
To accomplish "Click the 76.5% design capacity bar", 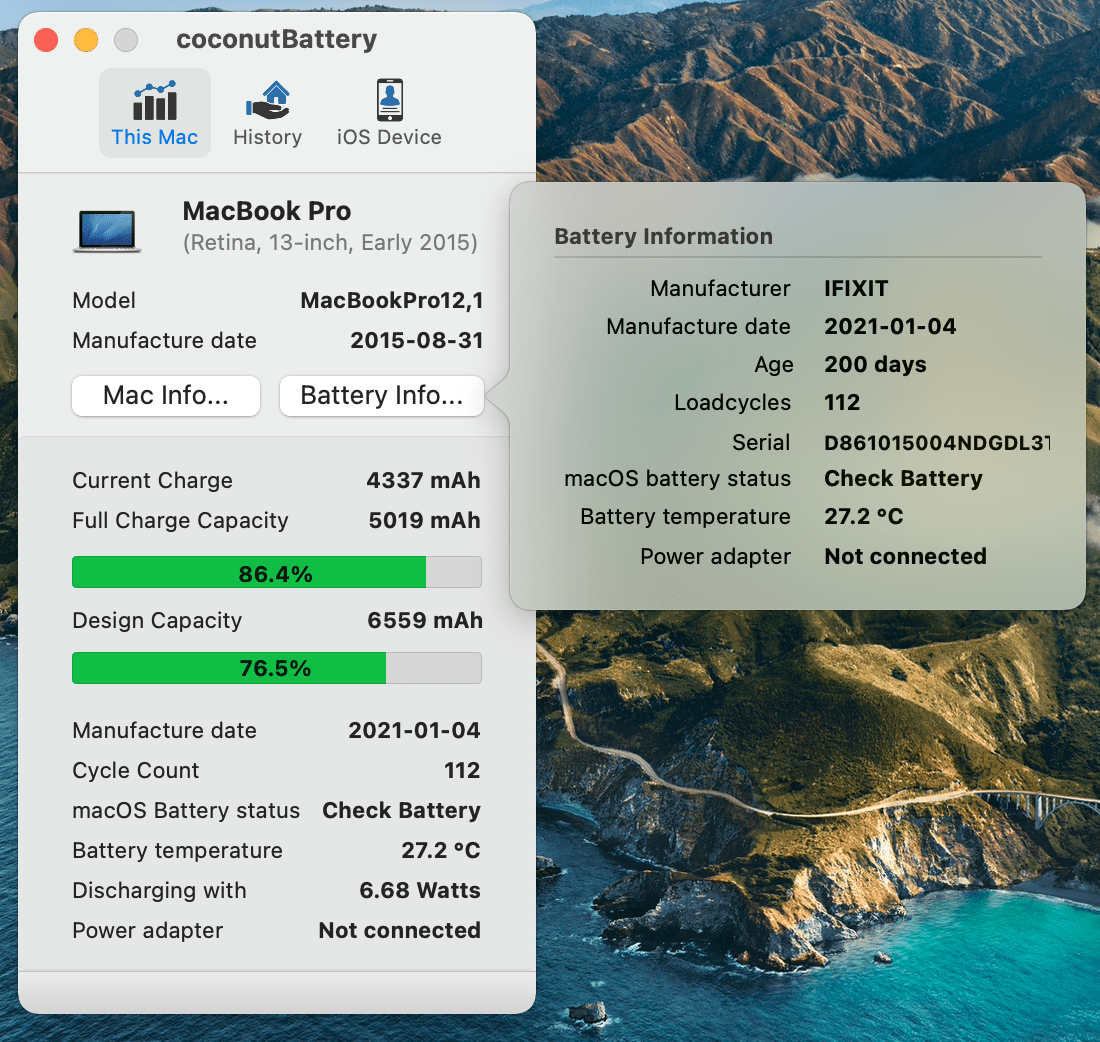I will tap(276, 668).
